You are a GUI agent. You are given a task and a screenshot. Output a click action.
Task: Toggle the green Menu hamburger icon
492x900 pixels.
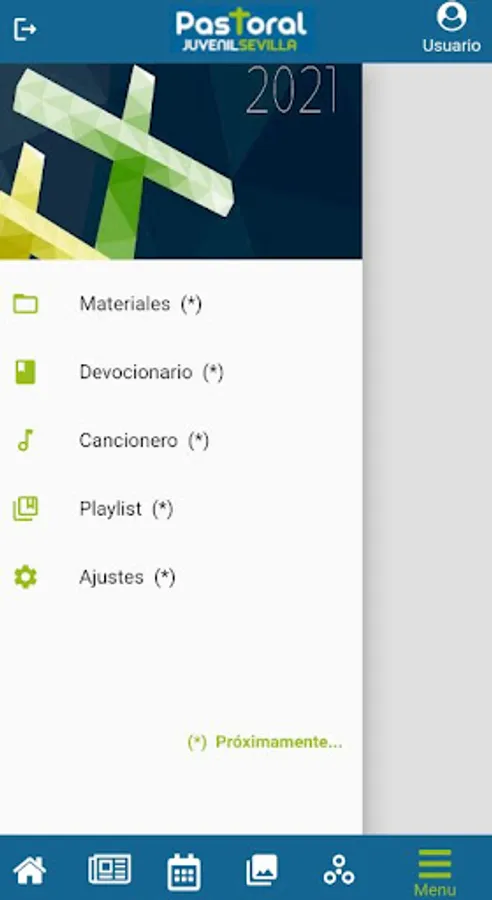pos(435,864)
